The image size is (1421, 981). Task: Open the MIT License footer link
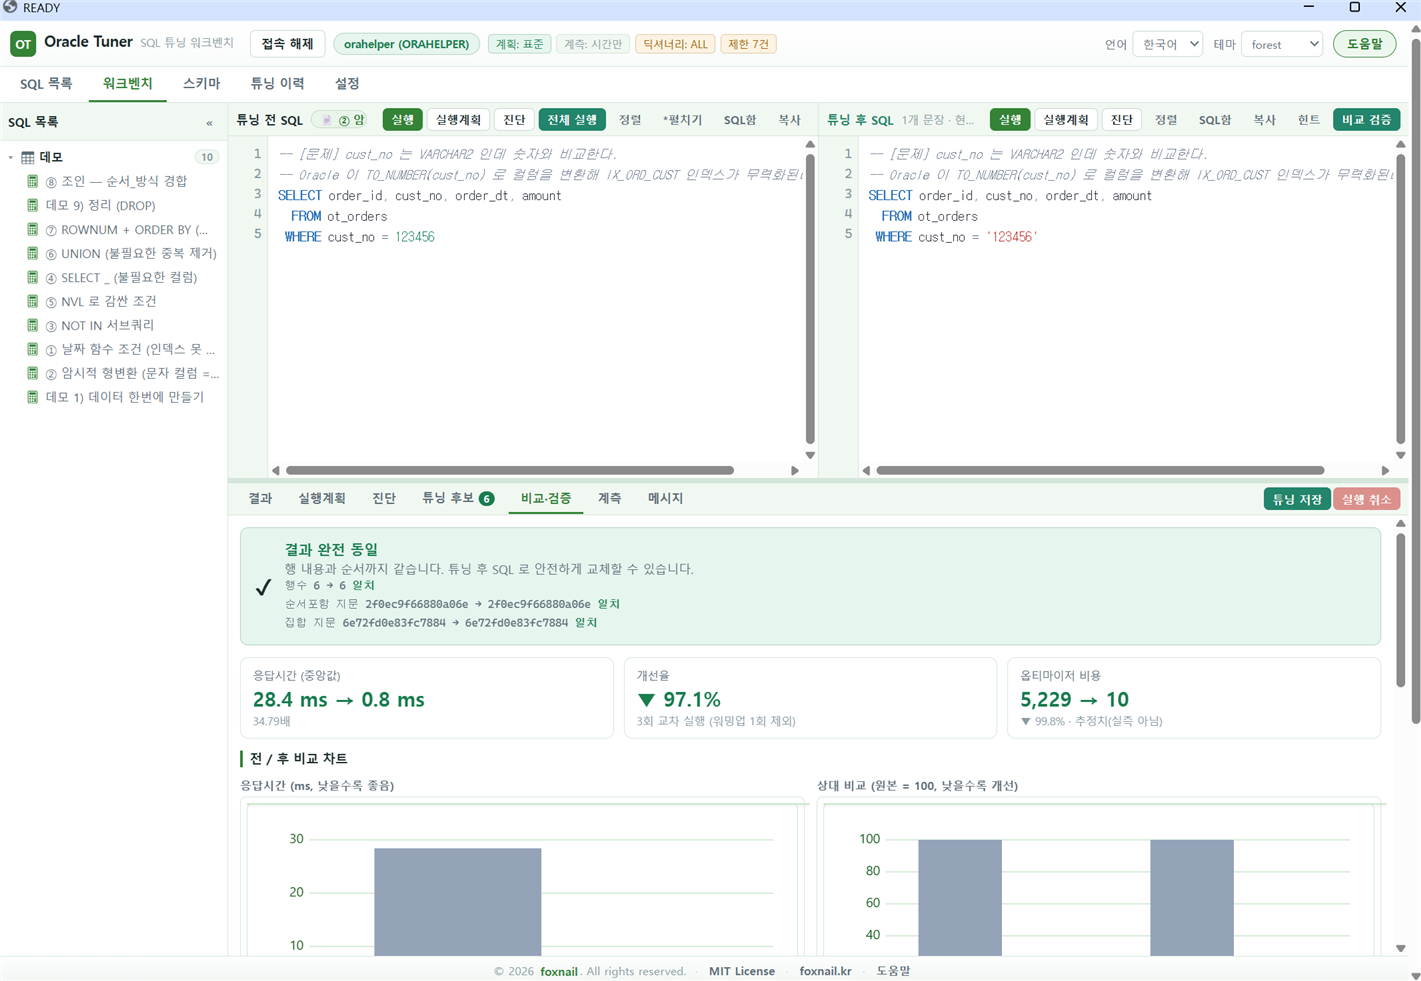742,971
